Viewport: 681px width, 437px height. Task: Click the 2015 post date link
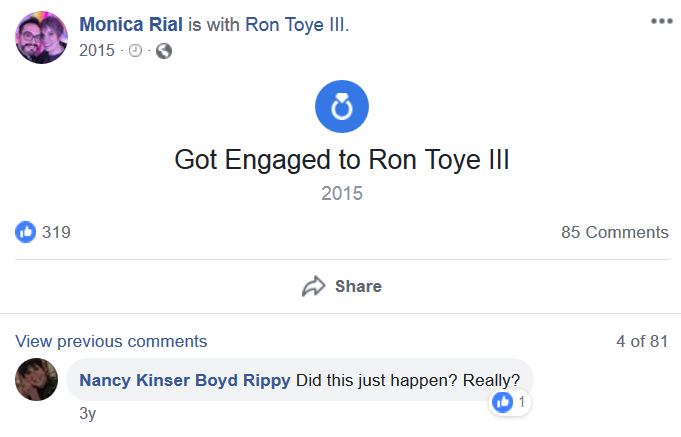[x=97, y=50]
